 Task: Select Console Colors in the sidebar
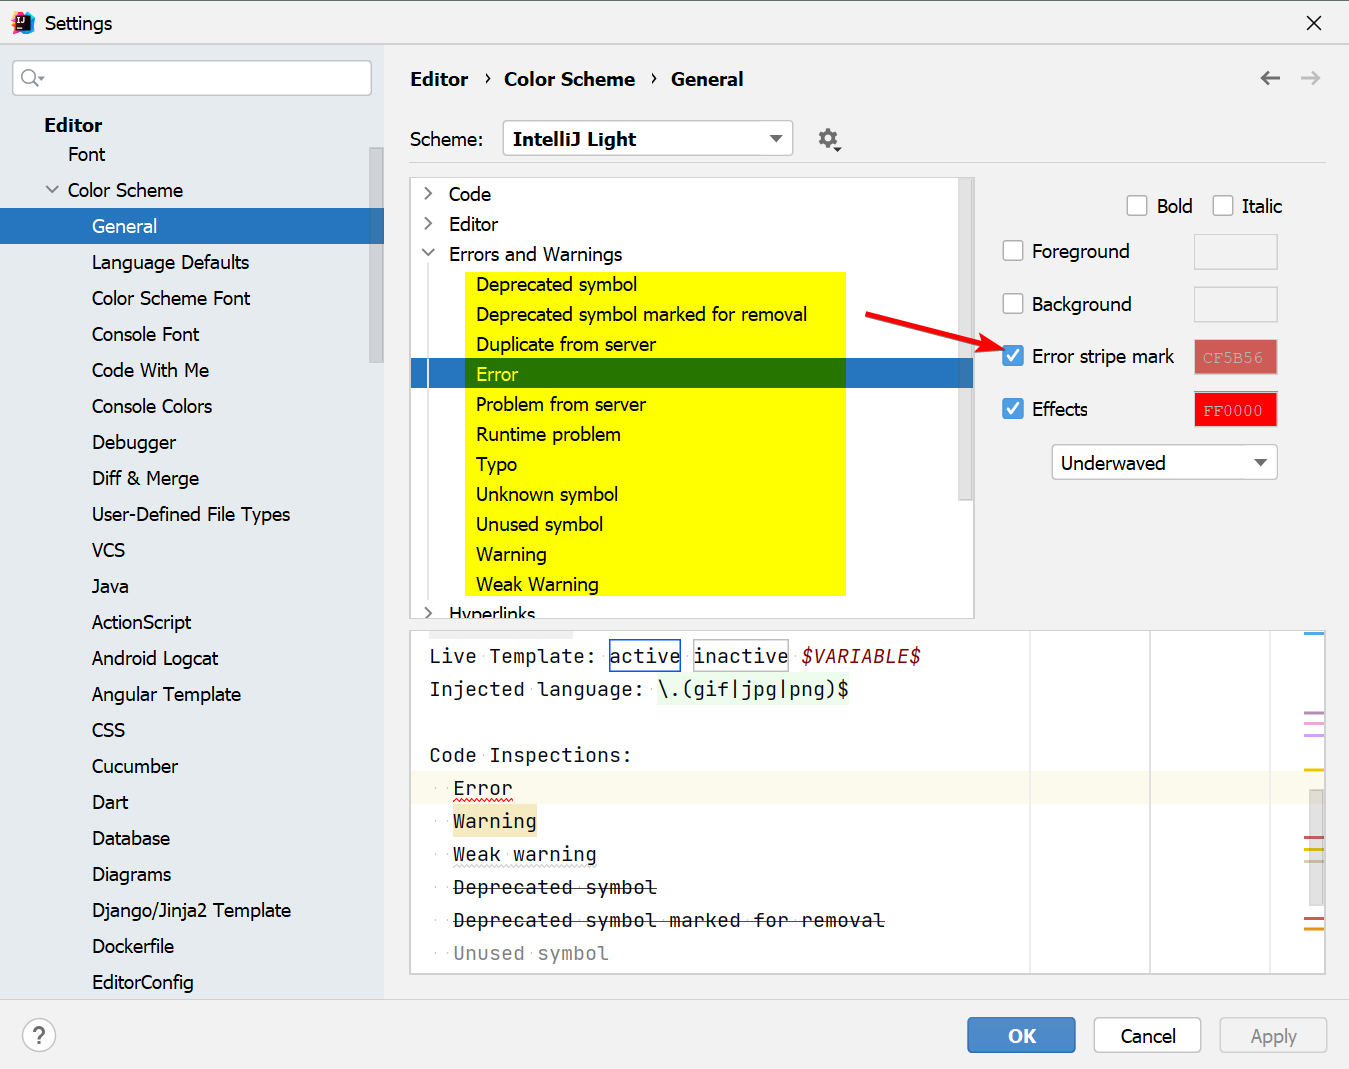point(152,406)
